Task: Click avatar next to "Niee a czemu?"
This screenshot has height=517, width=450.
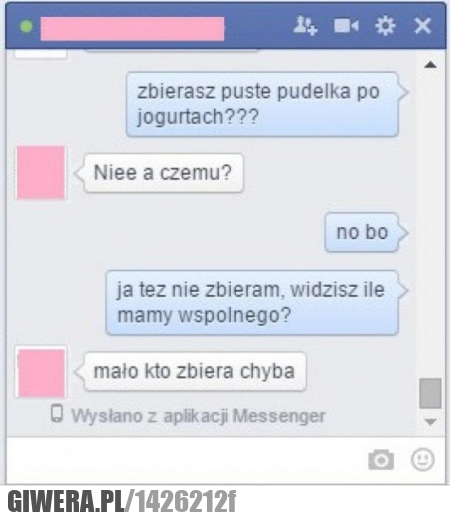Action: pos(41,172)
